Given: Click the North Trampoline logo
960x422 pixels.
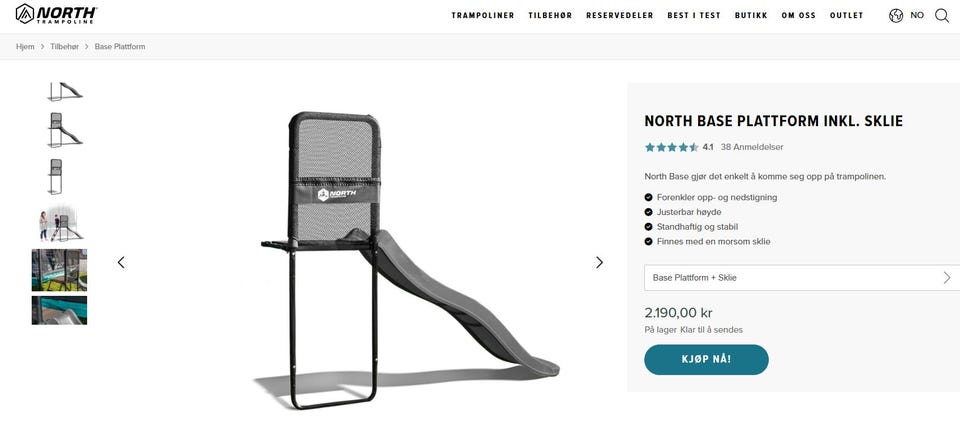Looking at the screenshot, I should 56,13.
